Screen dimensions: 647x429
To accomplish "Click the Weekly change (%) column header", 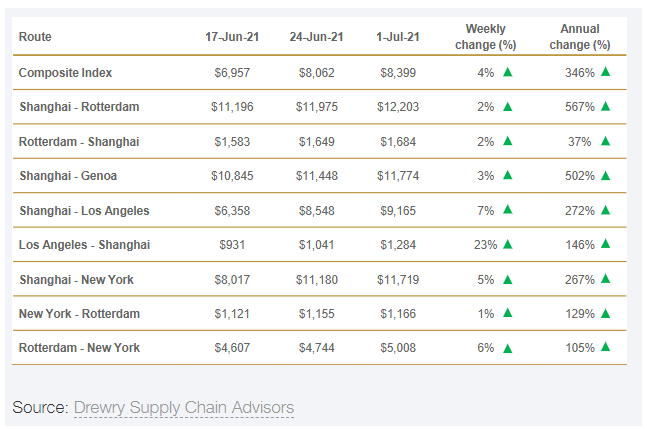I will tap(486, 37).
